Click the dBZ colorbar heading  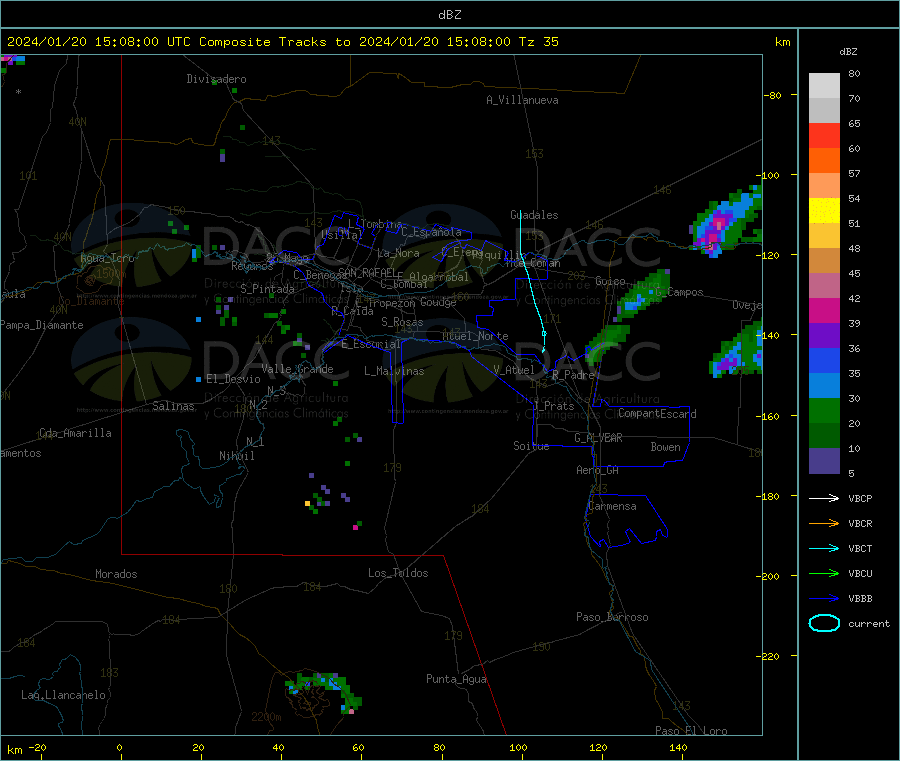point(848,52)
